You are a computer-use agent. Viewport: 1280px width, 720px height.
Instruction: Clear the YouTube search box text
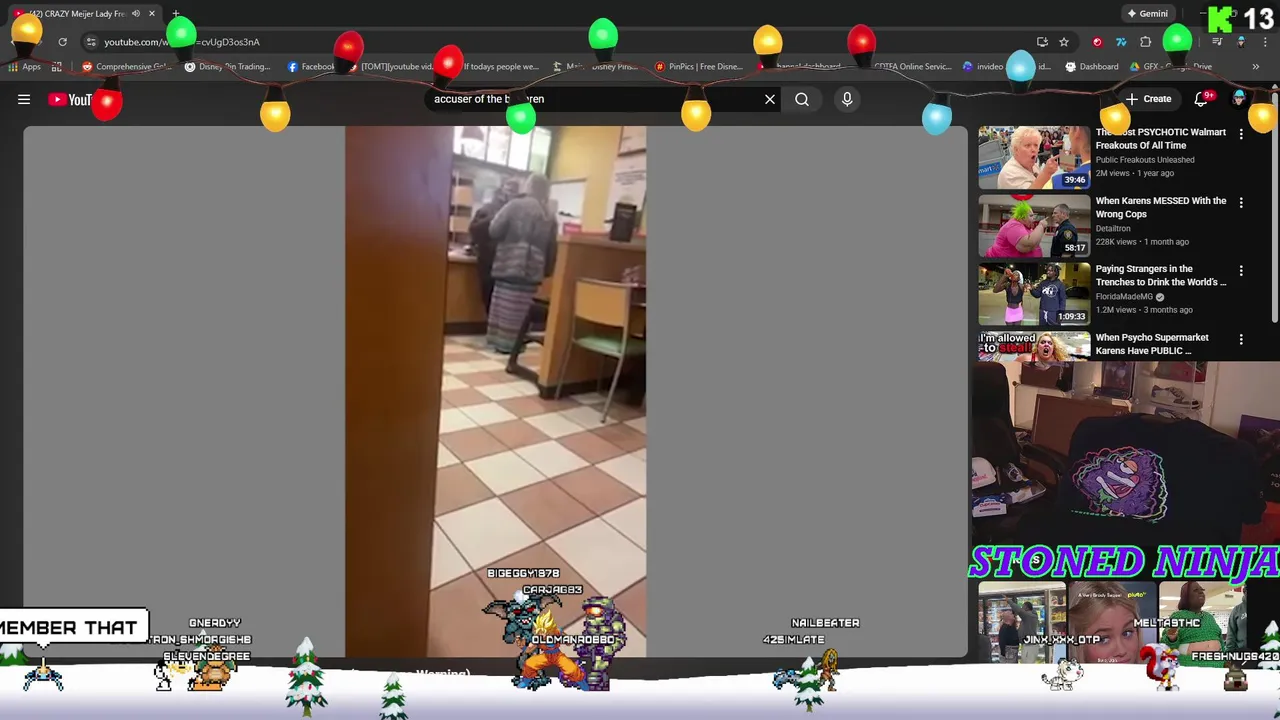[770, 99]
